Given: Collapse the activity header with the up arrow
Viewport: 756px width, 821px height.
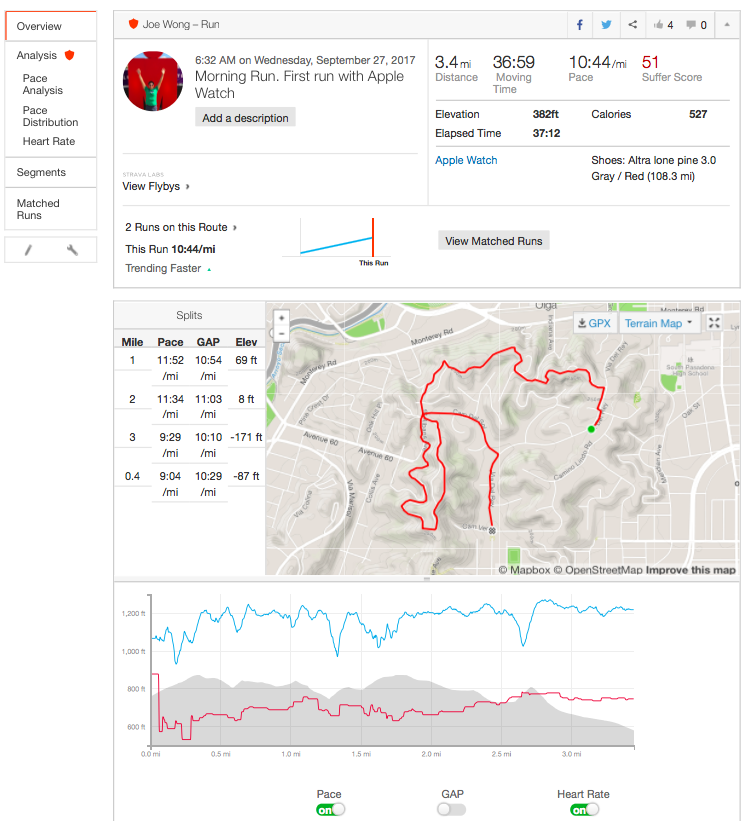Looking at the screenshot, I should point(726,25).
